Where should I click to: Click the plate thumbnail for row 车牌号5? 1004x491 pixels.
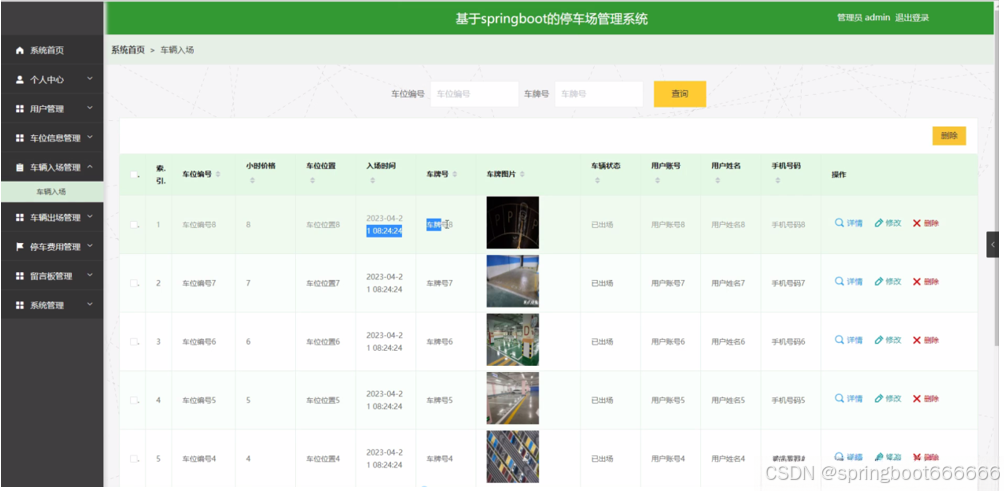[512, 398]
